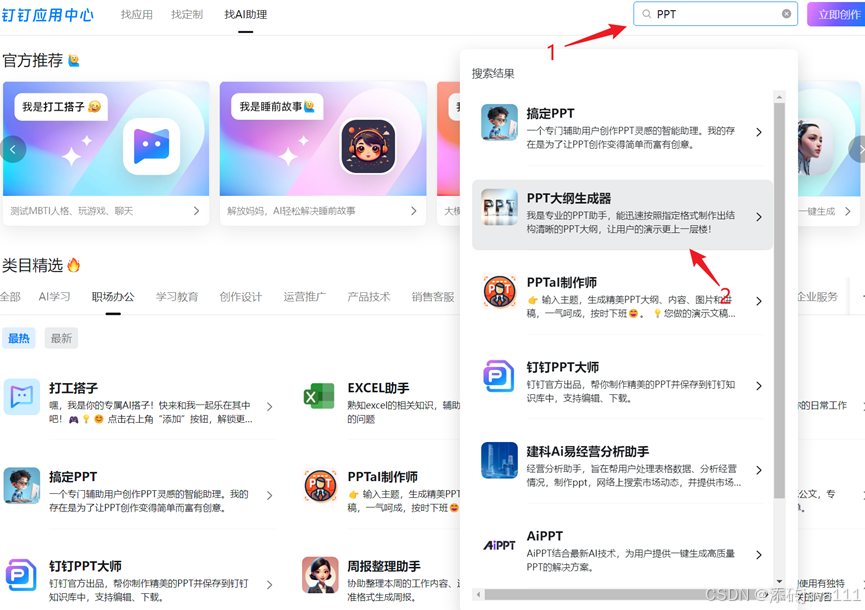
Task: Clear the PPT search text
Action: point(786,14)
